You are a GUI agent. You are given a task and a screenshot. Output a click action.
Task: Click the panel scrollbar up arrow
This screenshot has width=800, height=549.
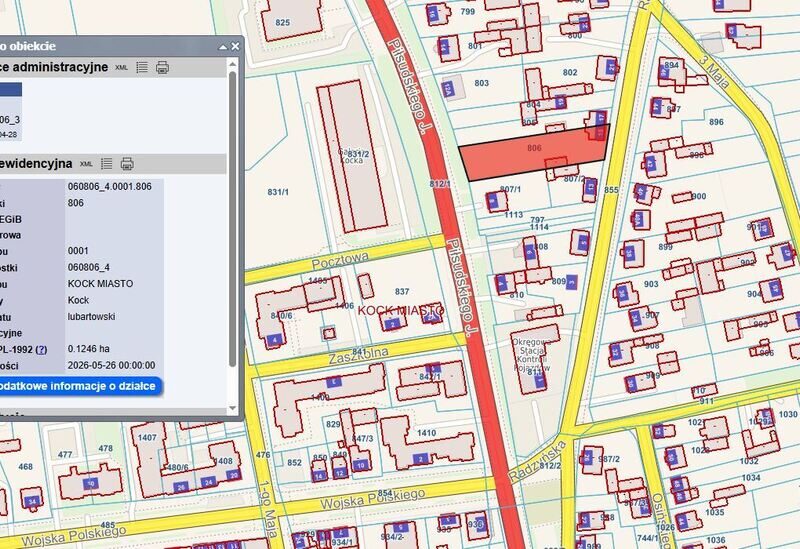233,64
